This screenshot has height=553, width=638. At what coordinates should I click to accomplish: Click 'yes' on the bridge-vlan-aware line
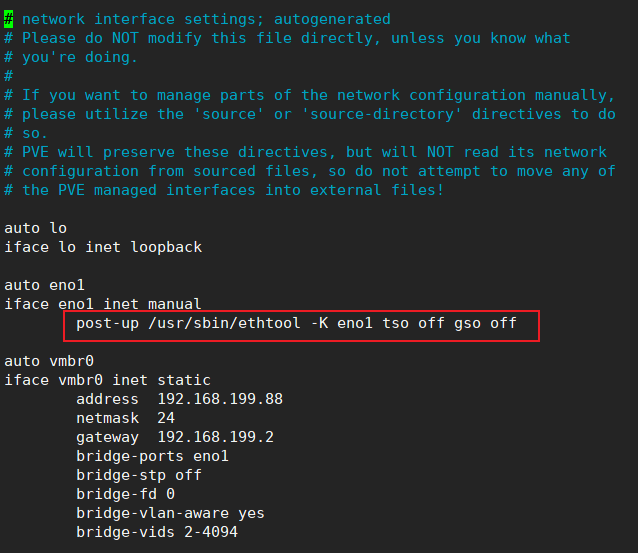click(251, 513)
